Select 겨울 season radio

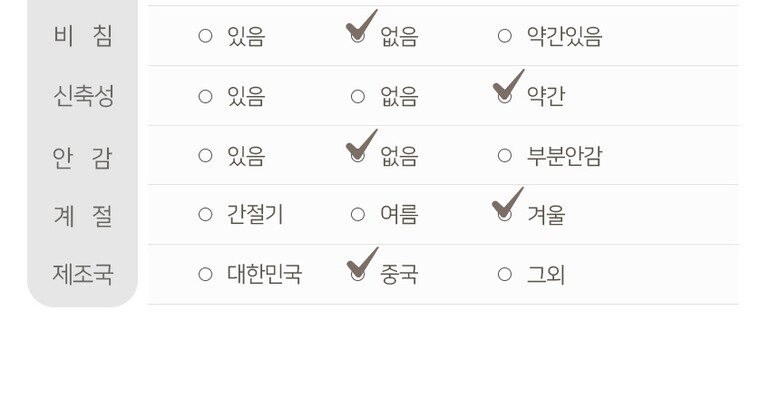click(505, 215)
